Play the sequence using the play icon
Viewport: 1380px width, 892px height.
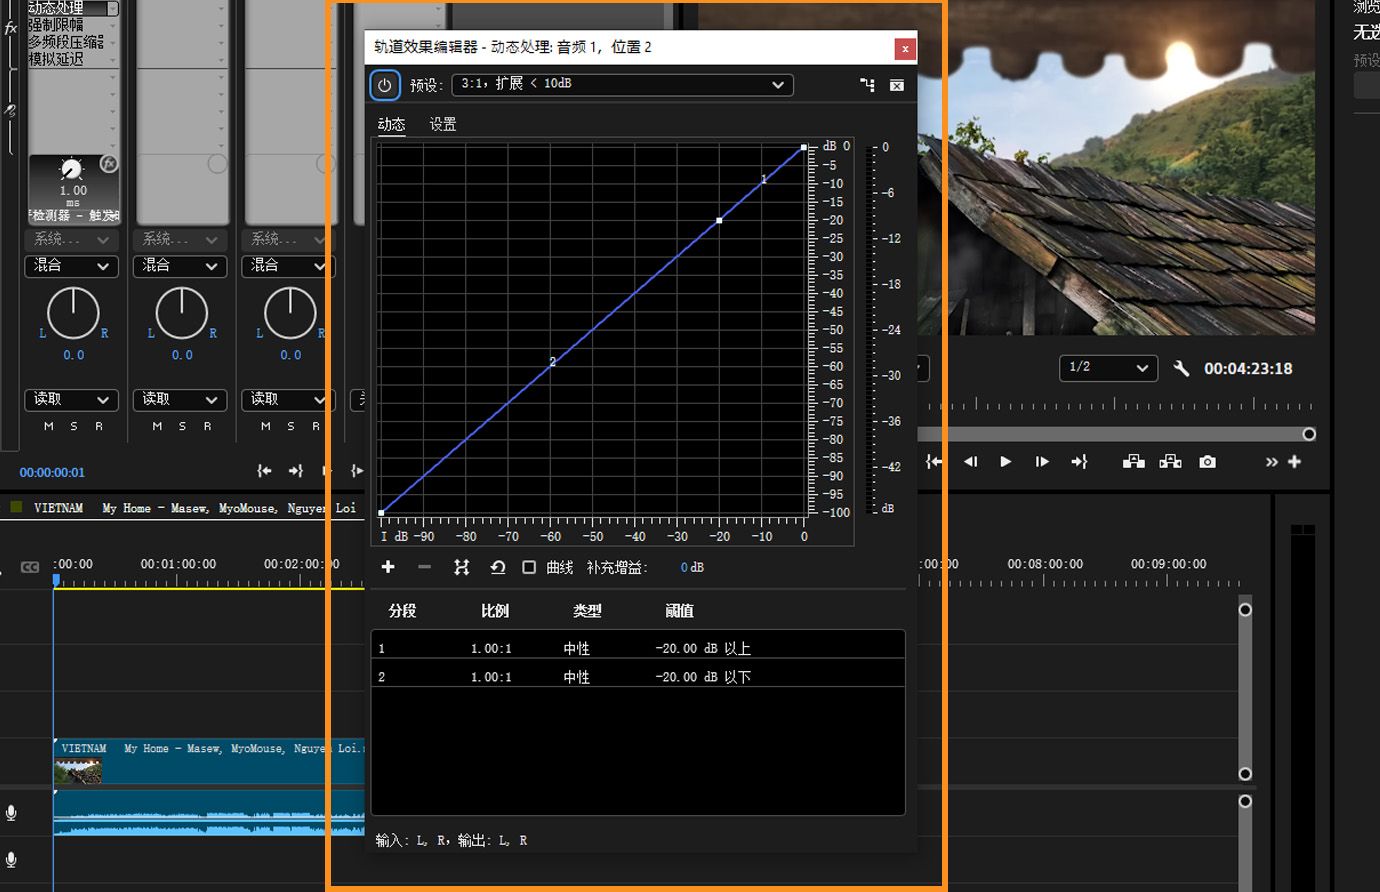tap(1005, 461)
